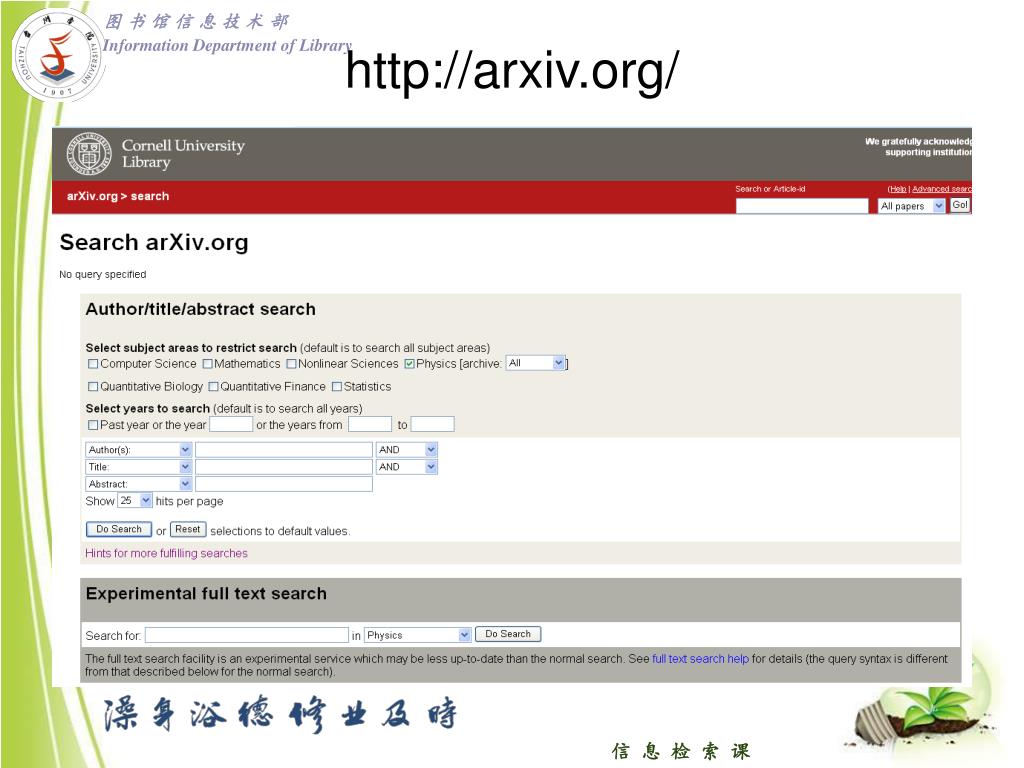Click Do Search in full text section
Image resolution: width=1024 pixels, height=768 pixels.
pos(508,633)
